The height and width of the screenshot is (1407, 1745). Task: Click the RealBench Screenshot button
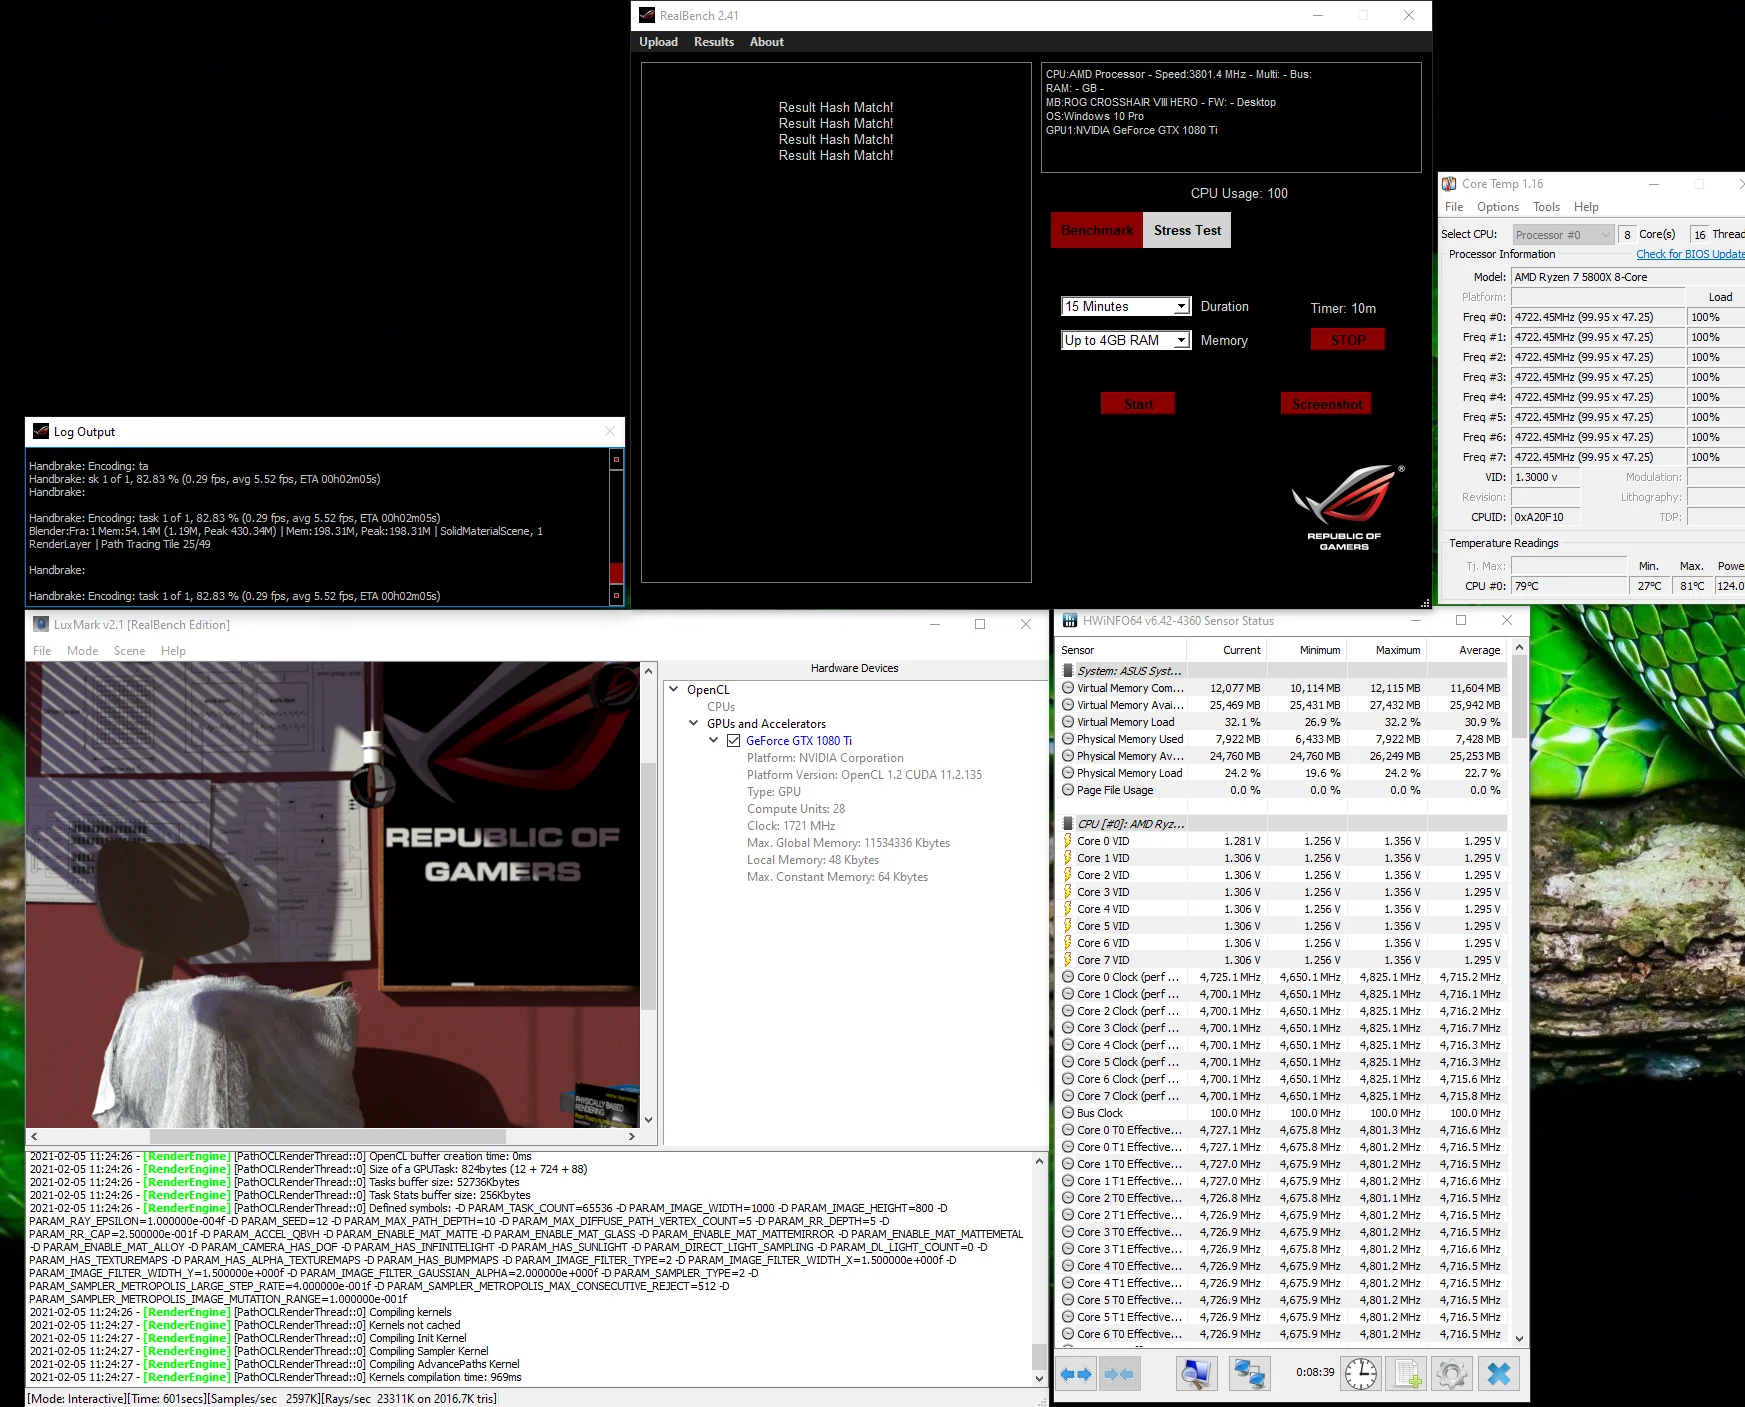click(x=1326, y=404)
